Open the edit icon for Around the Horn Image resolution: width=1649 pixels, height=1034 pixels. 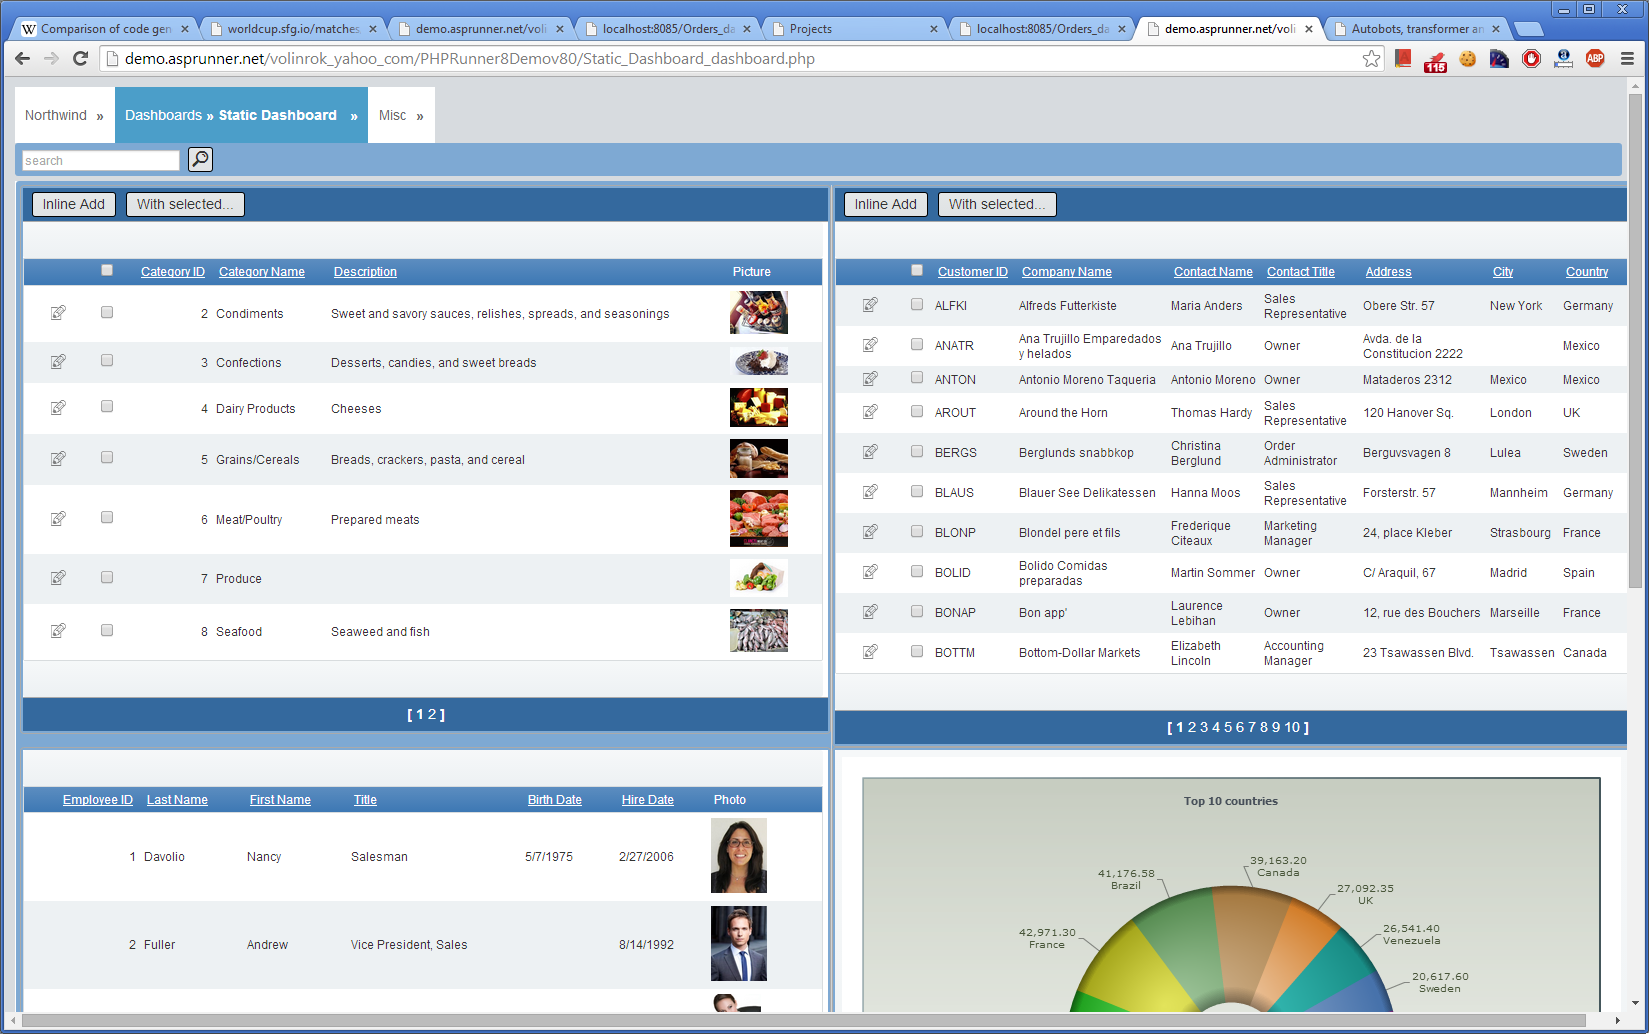[870, 412]
